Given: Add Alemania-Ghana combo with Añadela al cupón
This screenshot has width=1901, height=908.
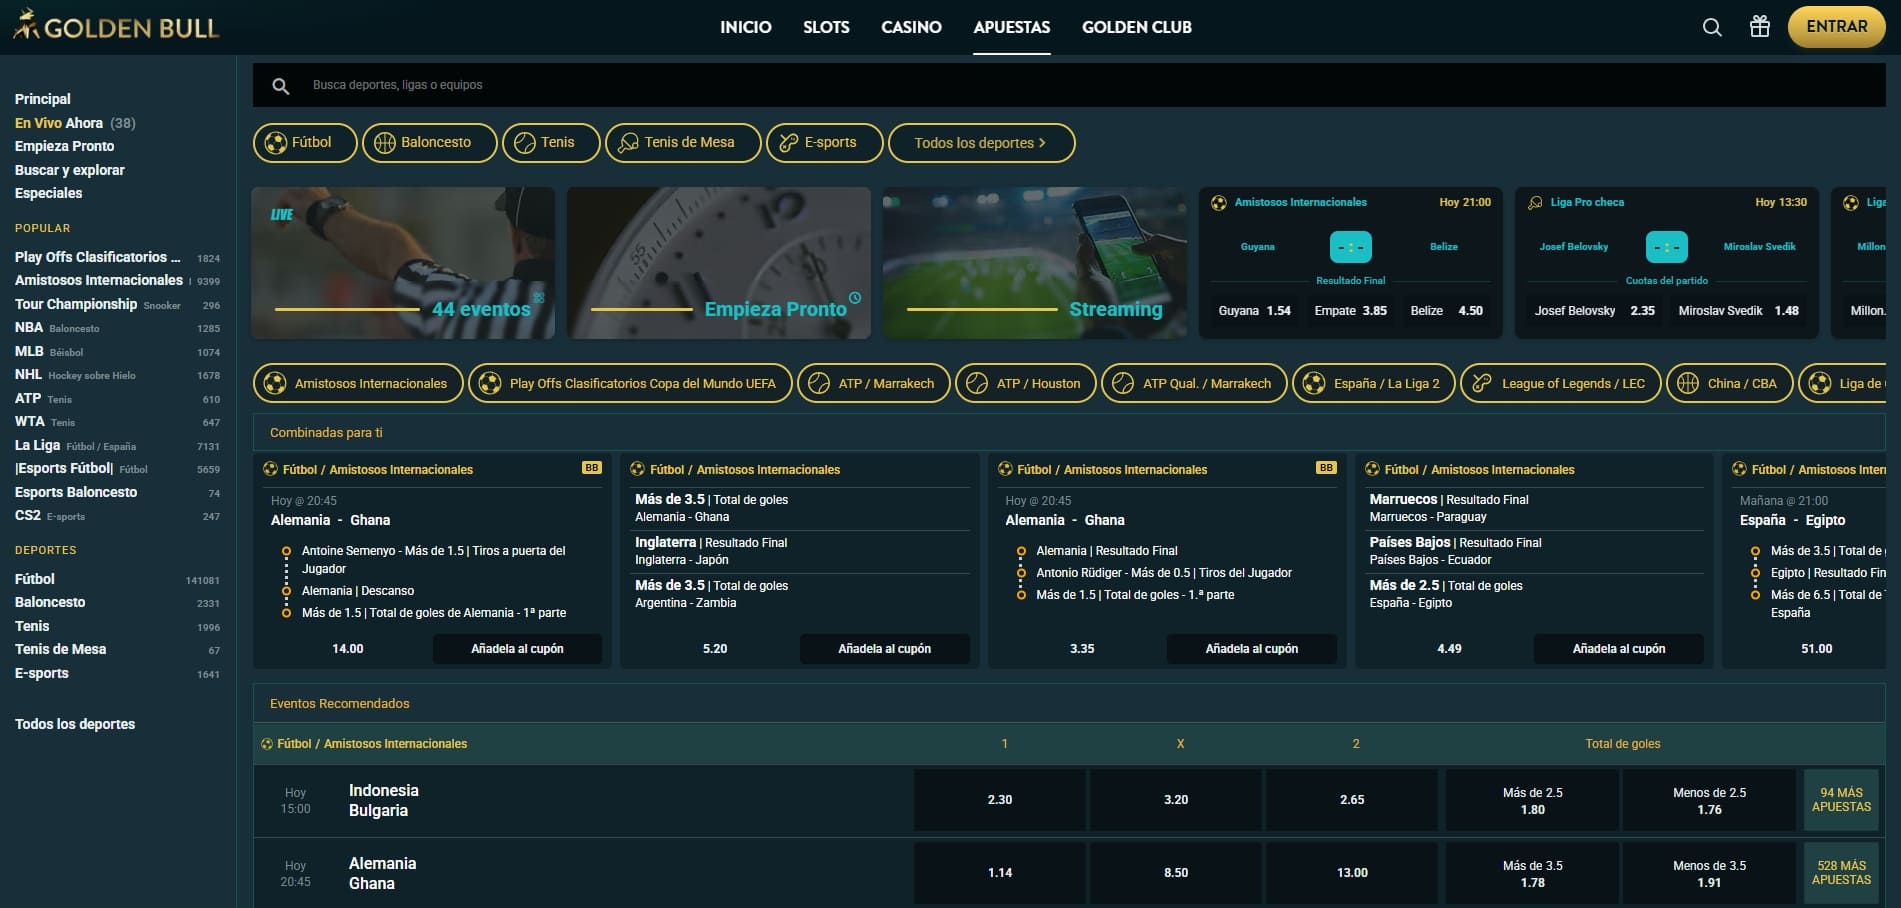Looking at the screenshot, I should point(516,648).
